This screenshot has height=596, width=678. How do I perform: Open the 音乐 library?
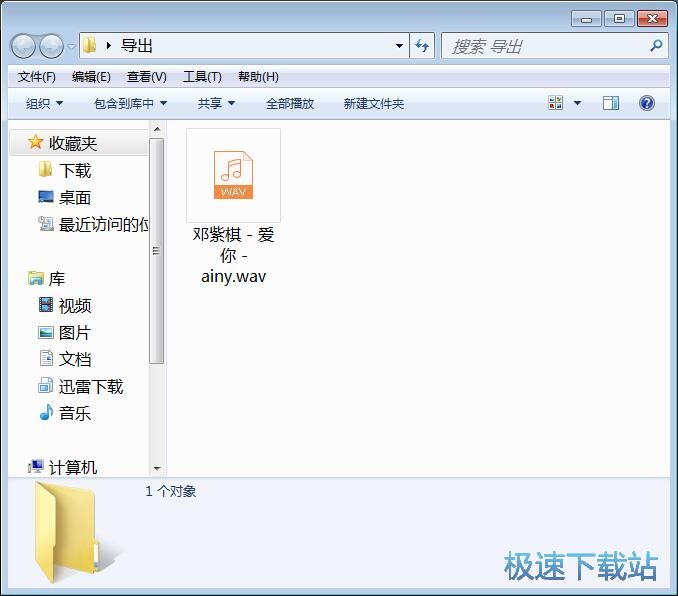pos(75,414)
